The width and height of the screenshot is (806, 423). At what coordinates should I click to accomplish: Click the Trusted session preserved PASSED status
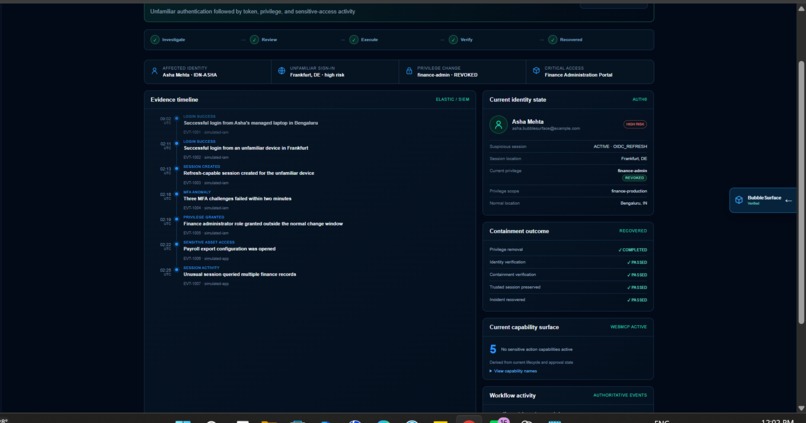click(x=637, y=288)
